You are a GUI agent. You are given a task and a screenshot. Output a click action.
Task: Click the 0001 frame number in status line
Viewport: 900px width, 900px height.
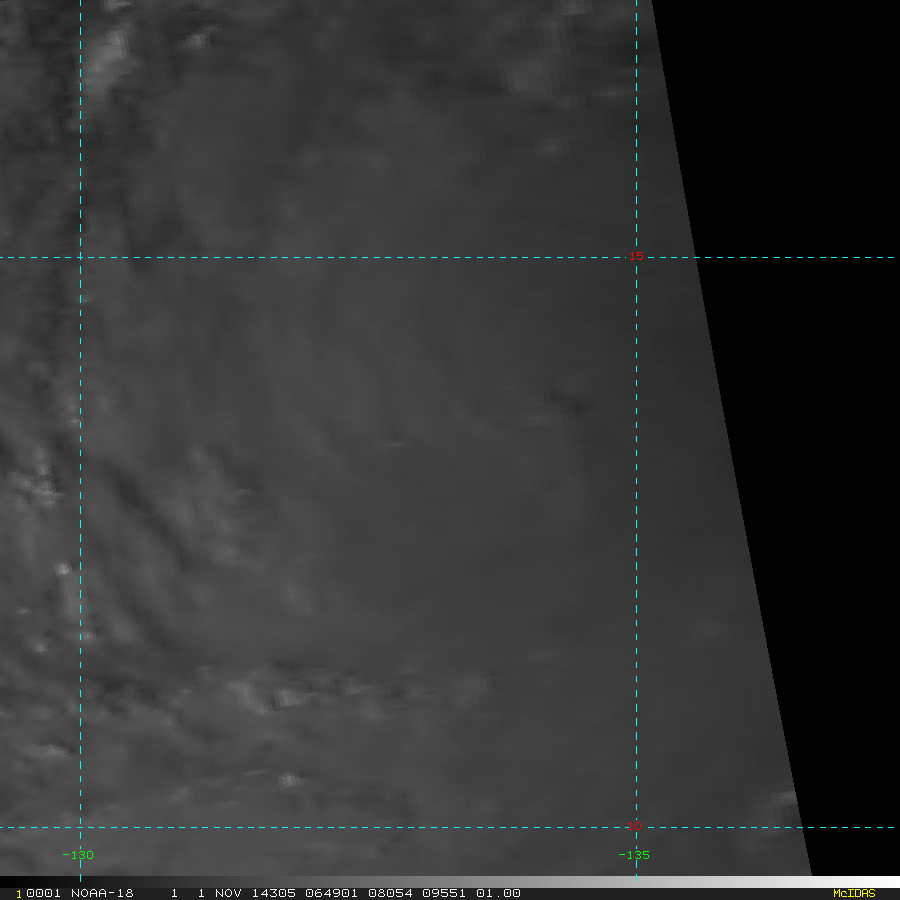point(43,893)
